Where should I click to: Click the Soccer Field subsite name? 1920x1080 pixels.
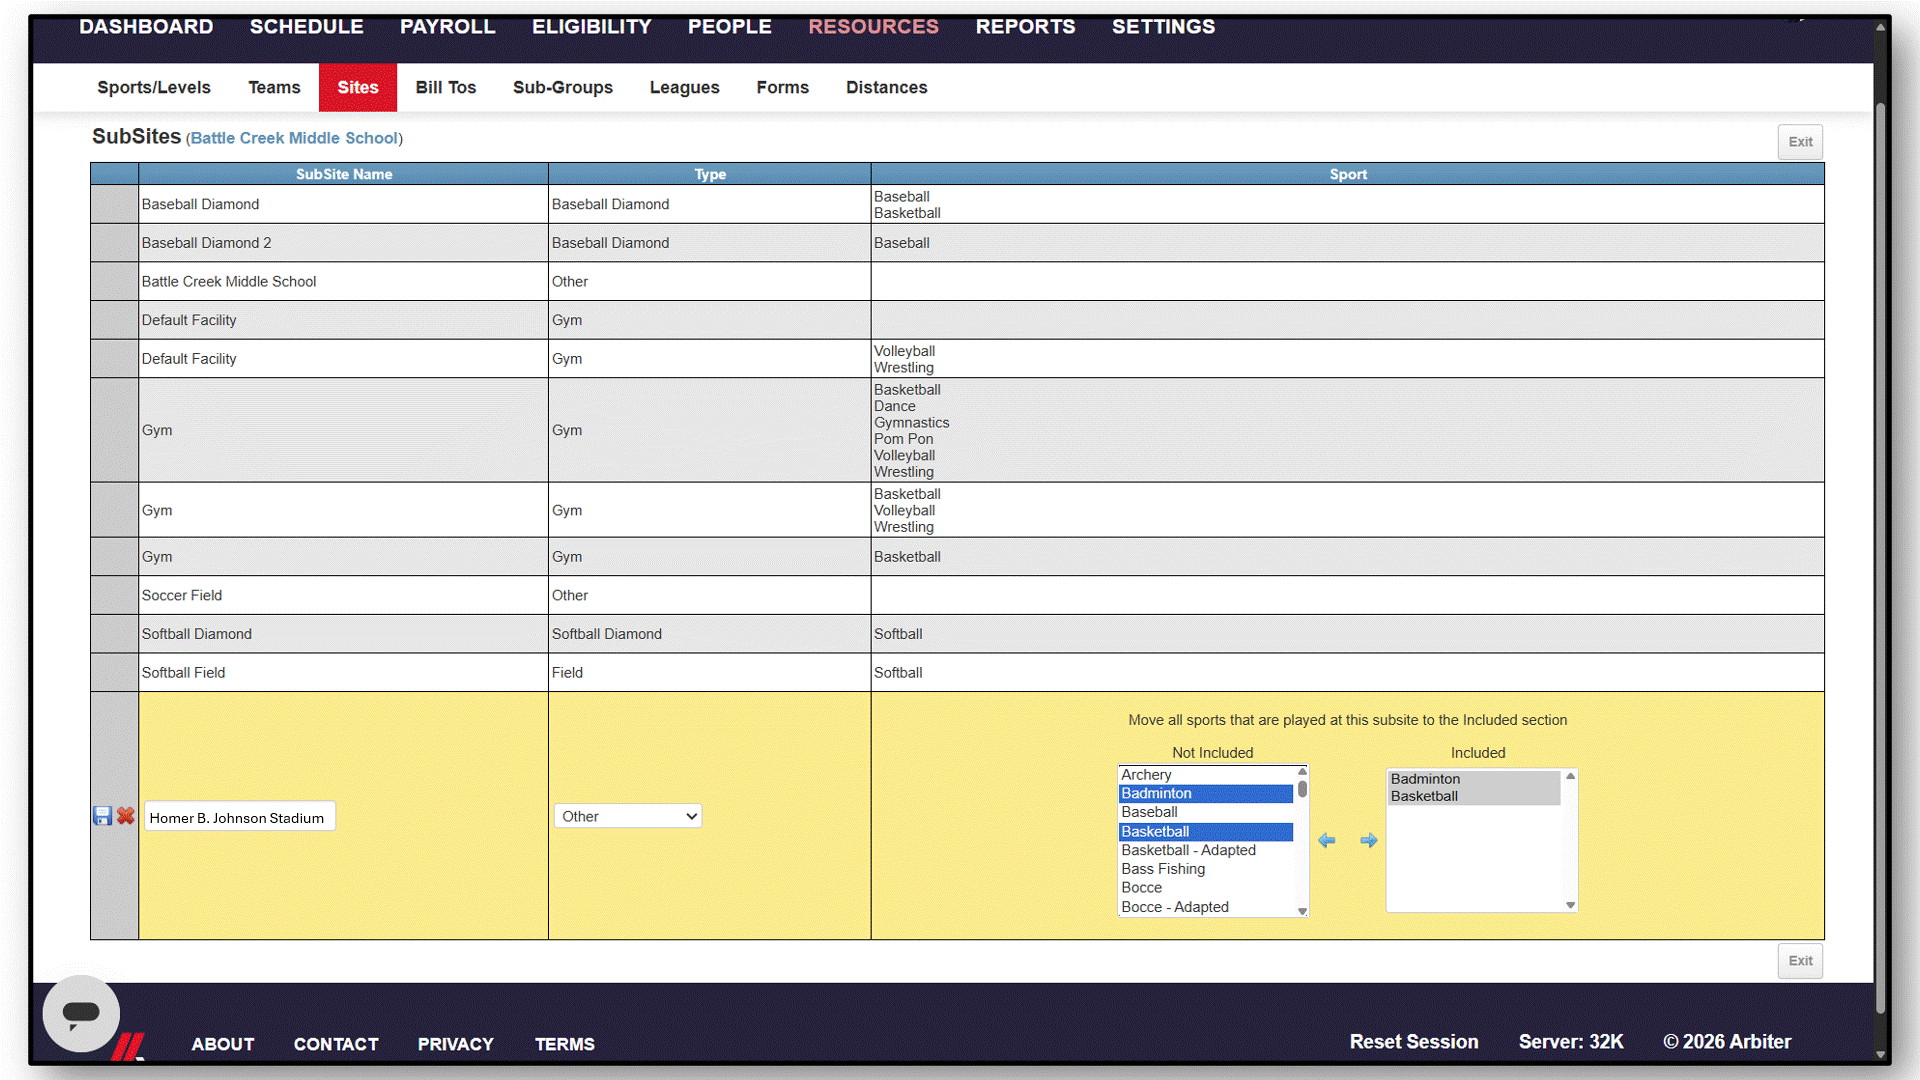(182, 595)
